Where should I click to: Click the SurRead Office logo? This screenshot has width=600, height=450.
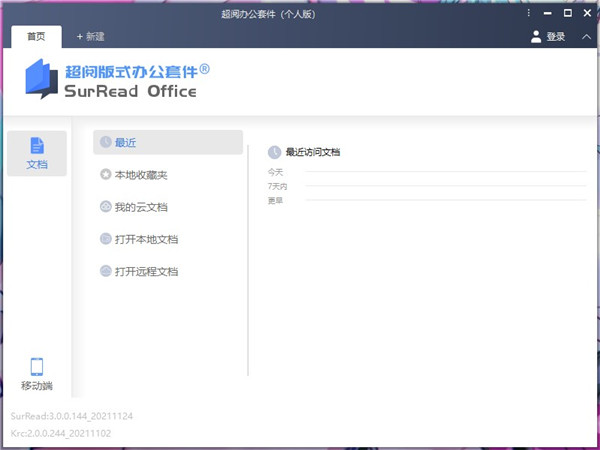point(117,79)
